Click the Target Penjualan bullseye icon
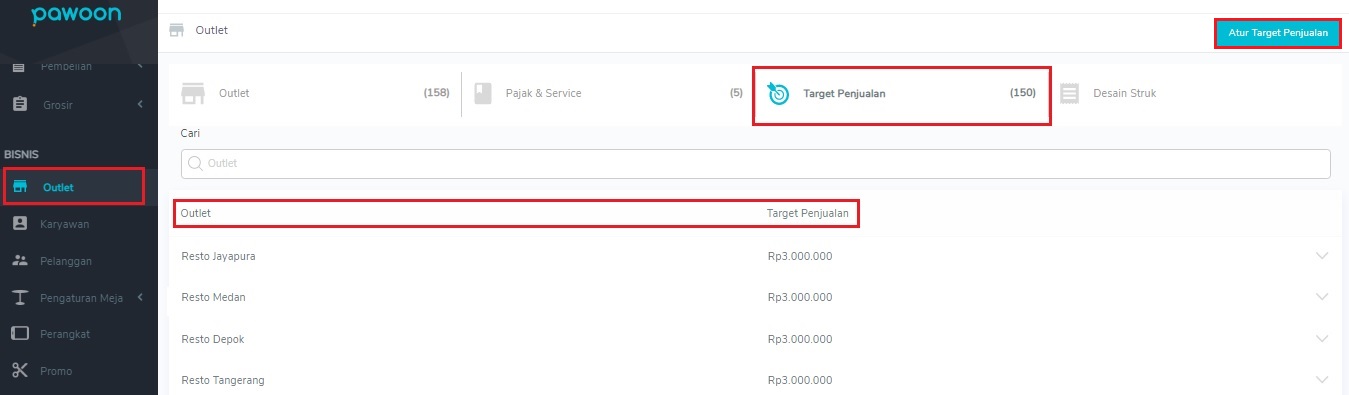The height and width of the screenshot is (395, 1349). (778, 93)
